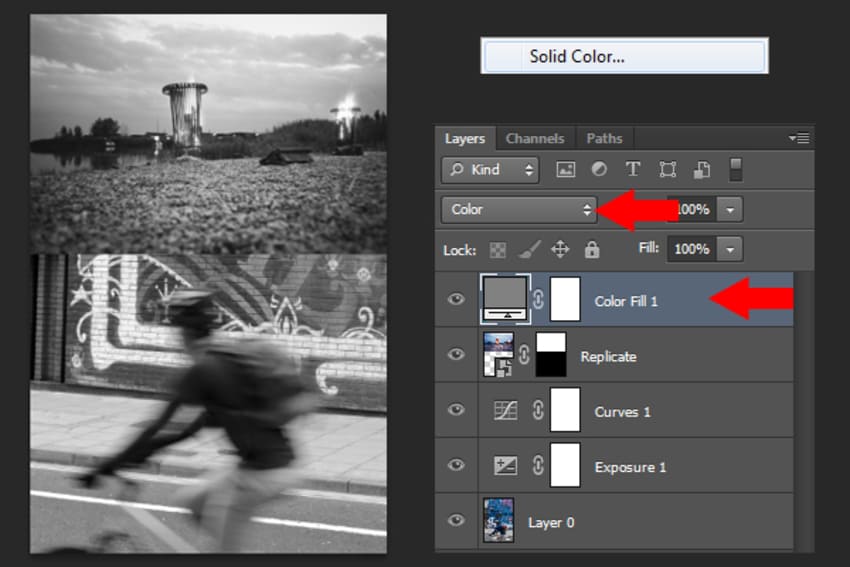850x567 pixels.
Task: Open the Opacity slider dropdown arrow
Action: [x=730, y=210]
